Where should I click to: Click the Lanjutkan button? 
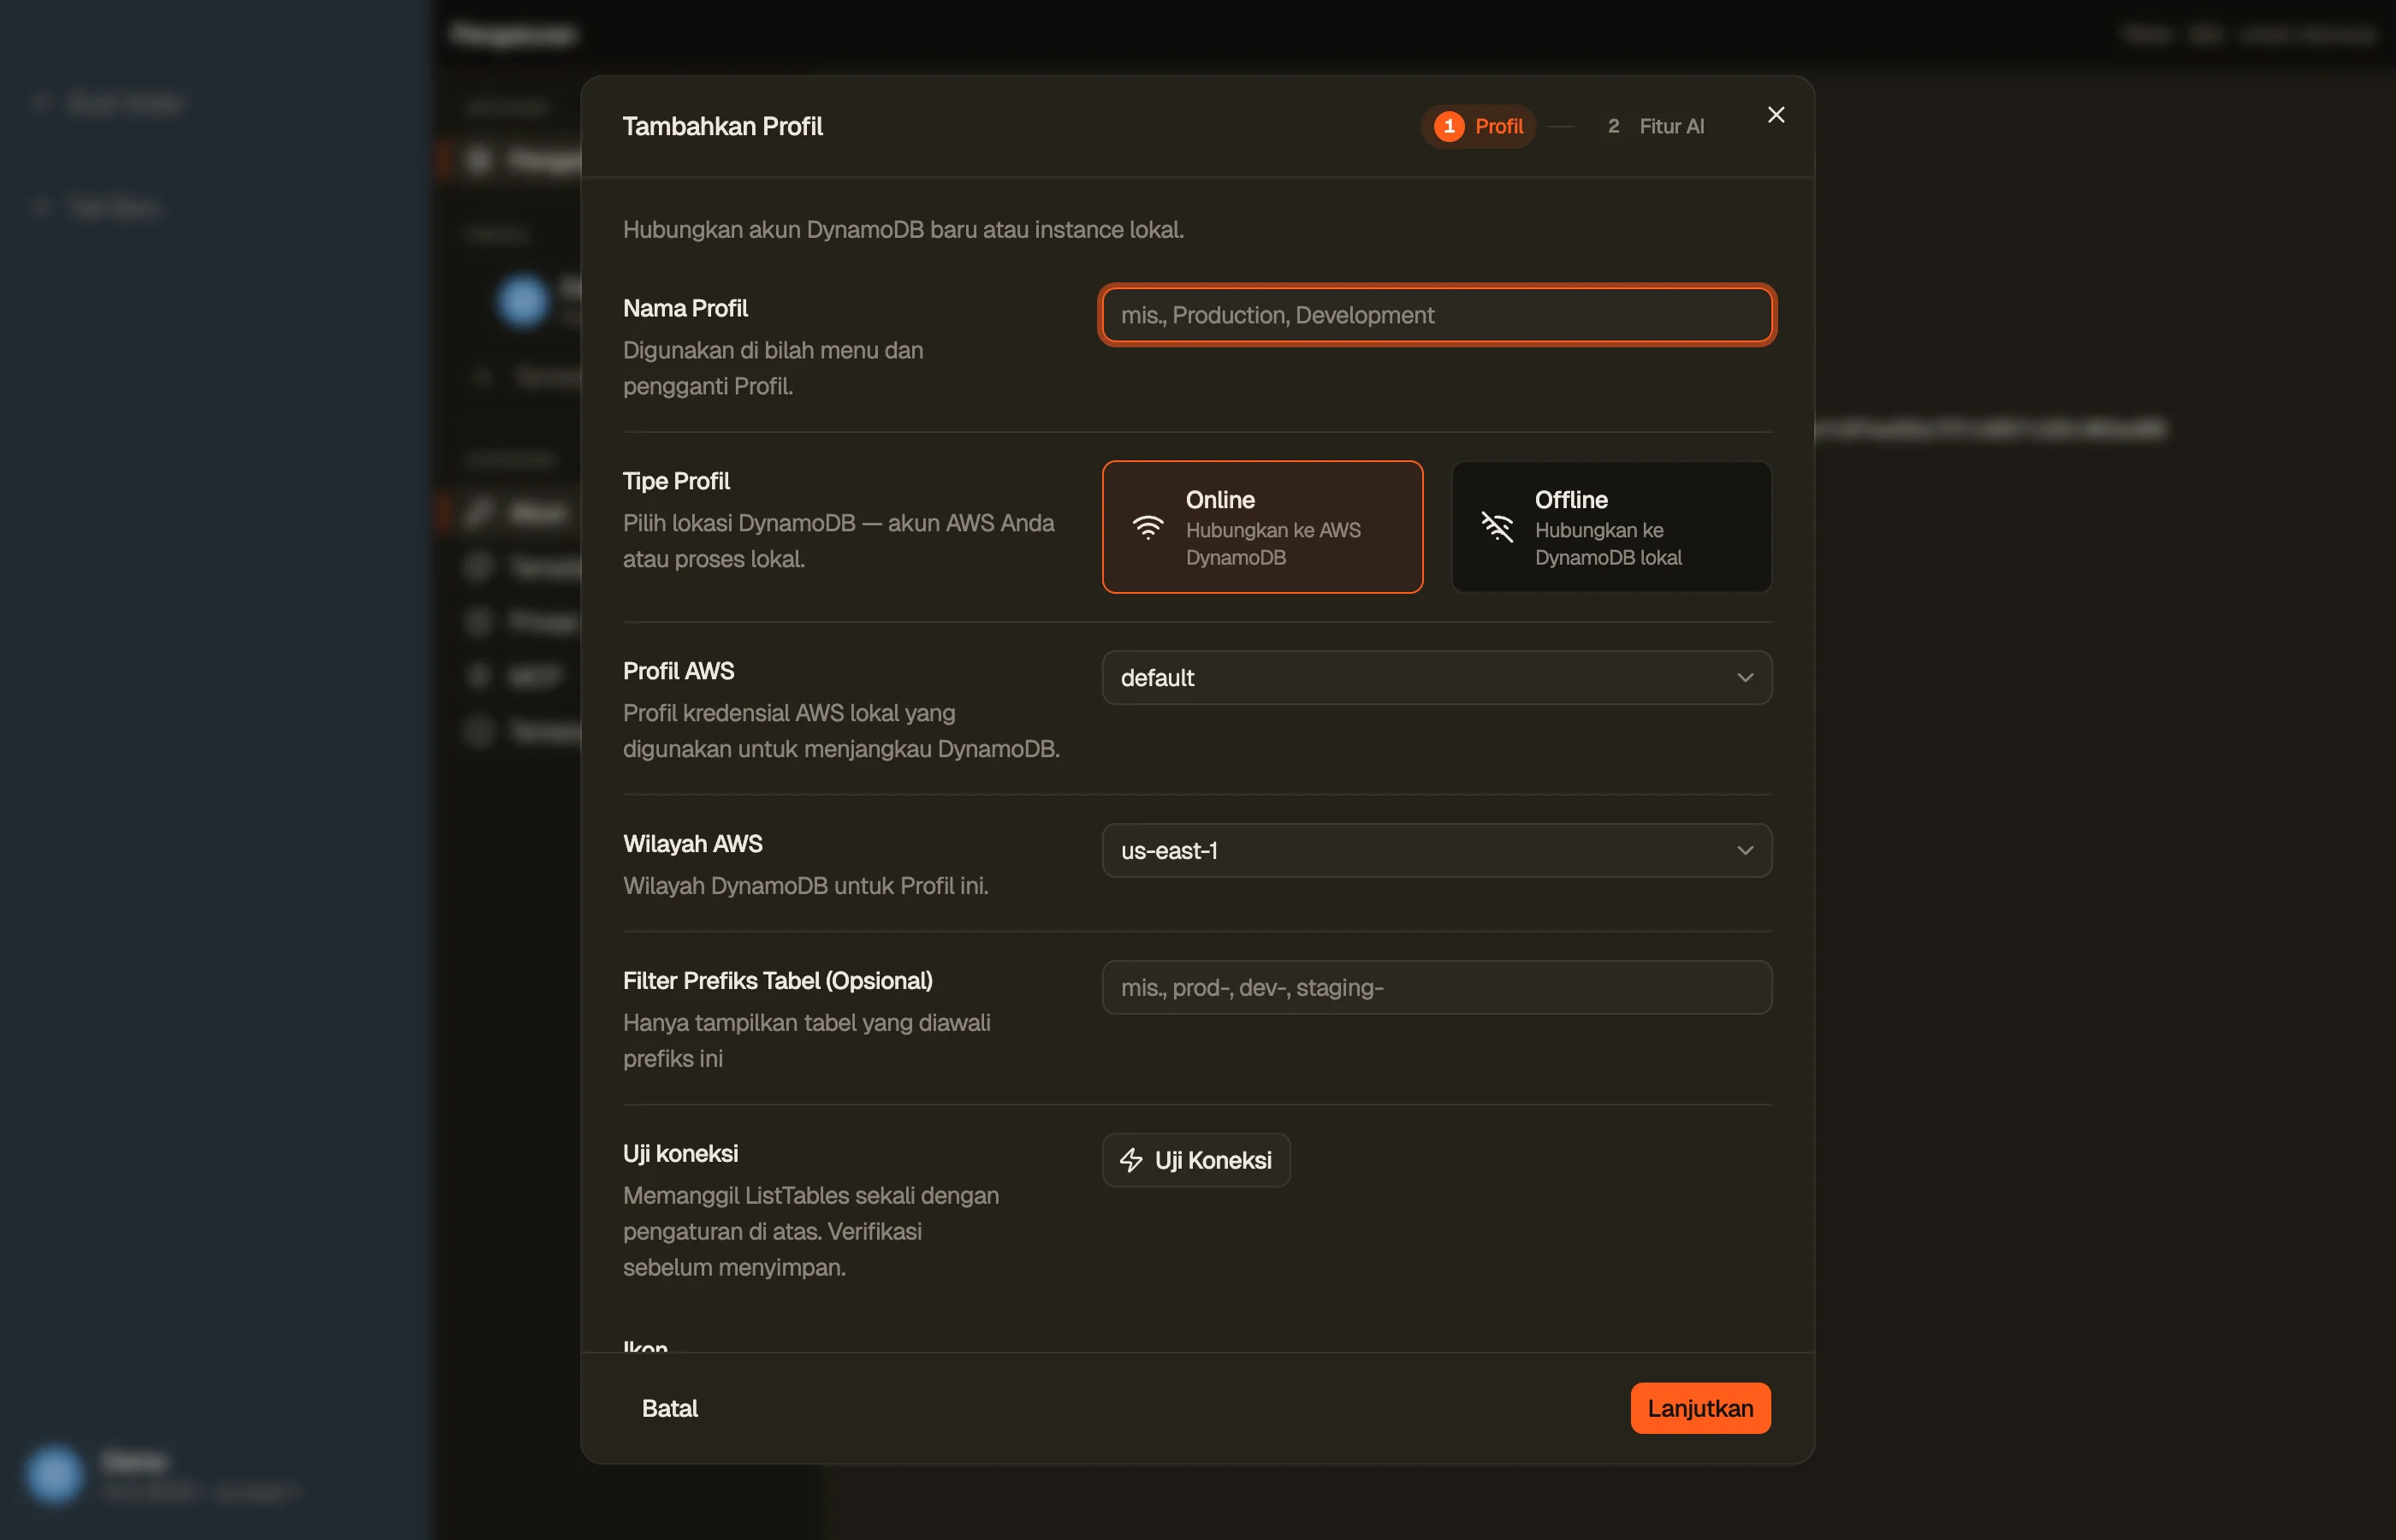(1700, 1408)
